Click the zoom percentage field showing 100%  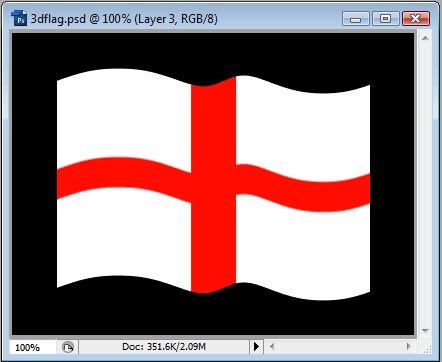[33, 347]
